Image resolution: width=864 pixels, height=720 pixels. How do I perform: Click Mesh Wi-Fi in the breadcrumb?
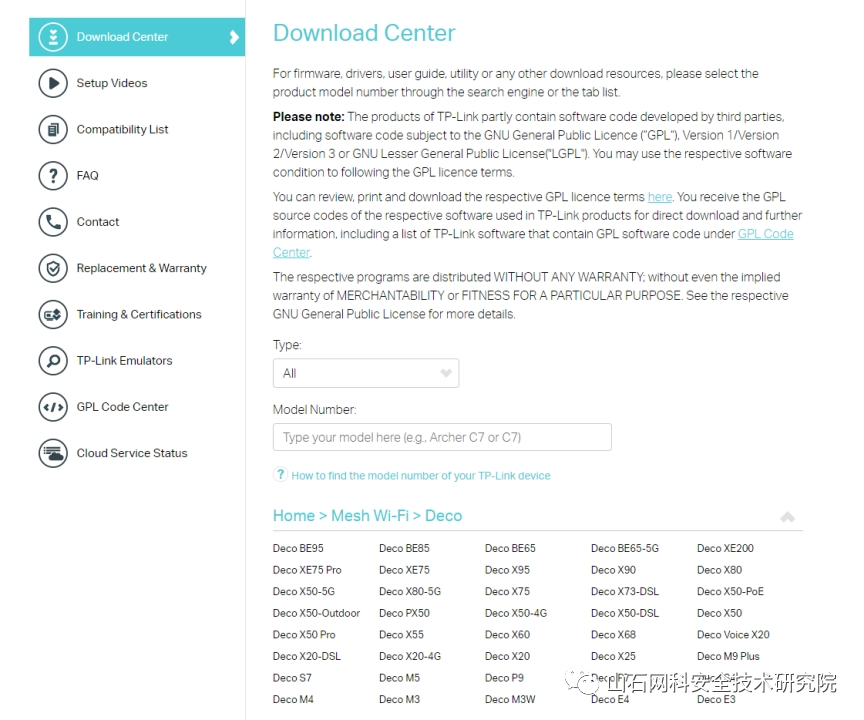pyautogui.click(x=370, y=516)
